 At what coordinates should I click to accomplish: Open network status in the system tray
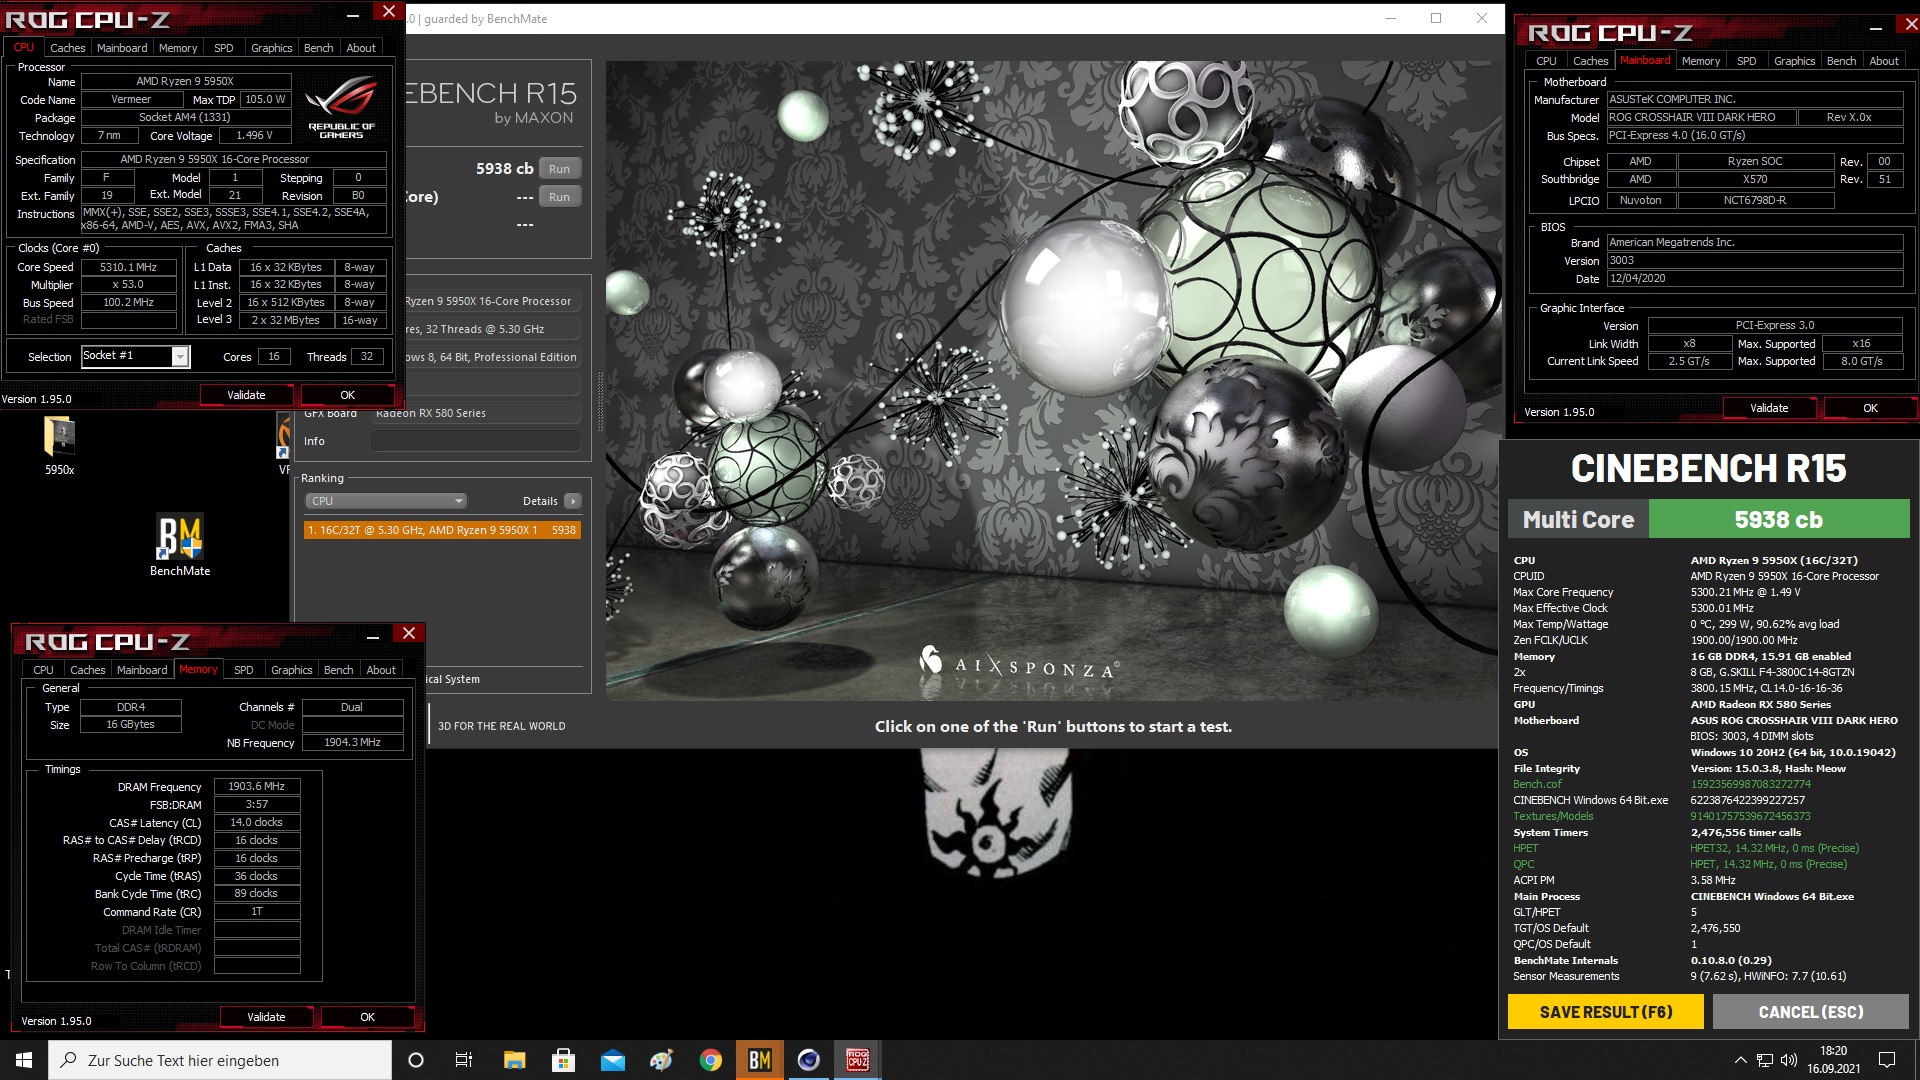(x=1765, y=1060)
